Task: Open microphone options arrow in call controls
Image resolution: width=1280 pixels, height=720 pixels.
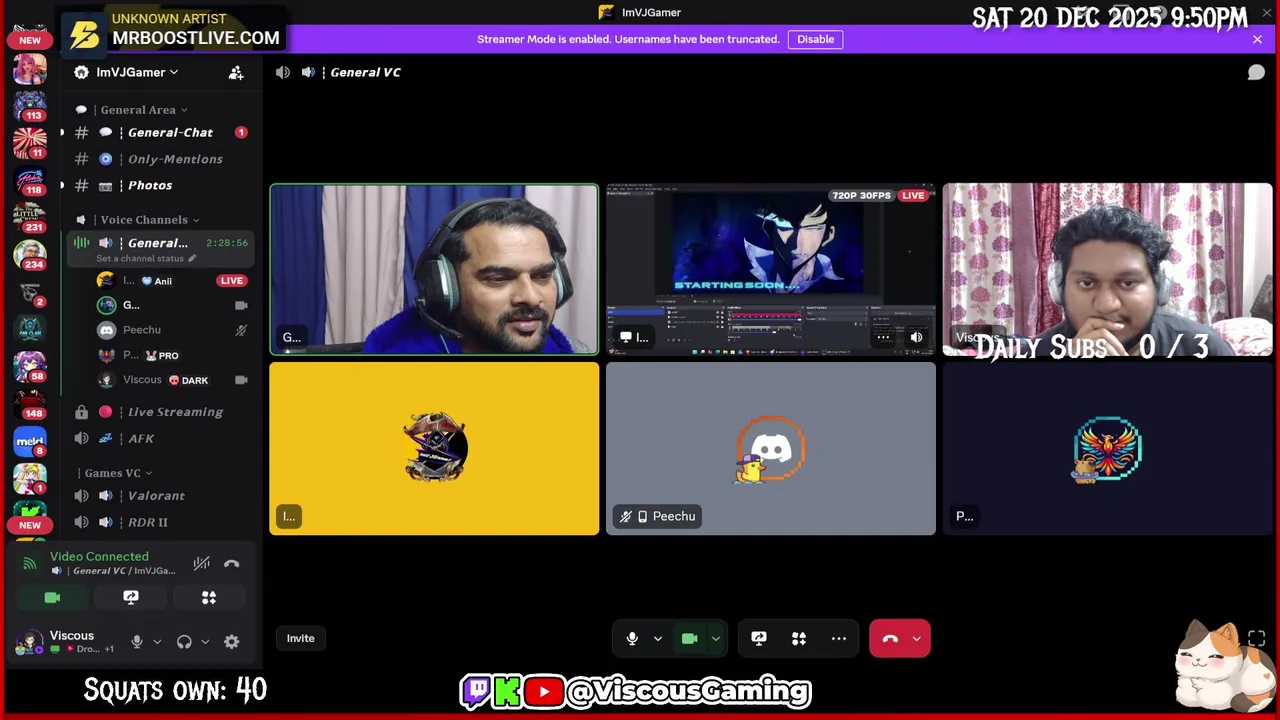Action: (657, 639)
